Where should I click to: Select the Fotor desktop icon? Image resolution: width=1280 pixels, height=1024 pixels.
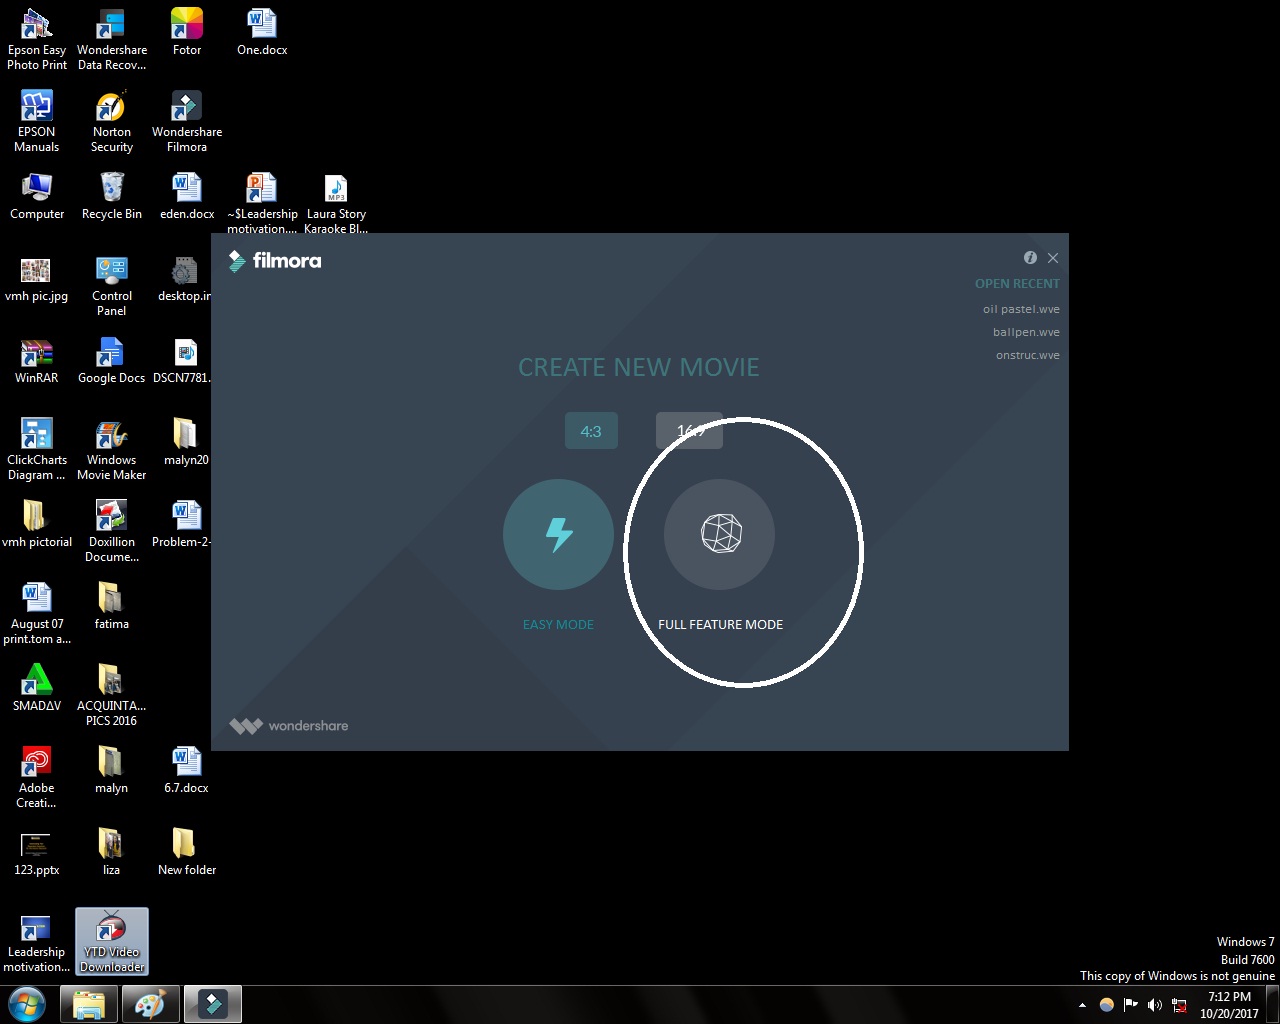tap(187, 32)
